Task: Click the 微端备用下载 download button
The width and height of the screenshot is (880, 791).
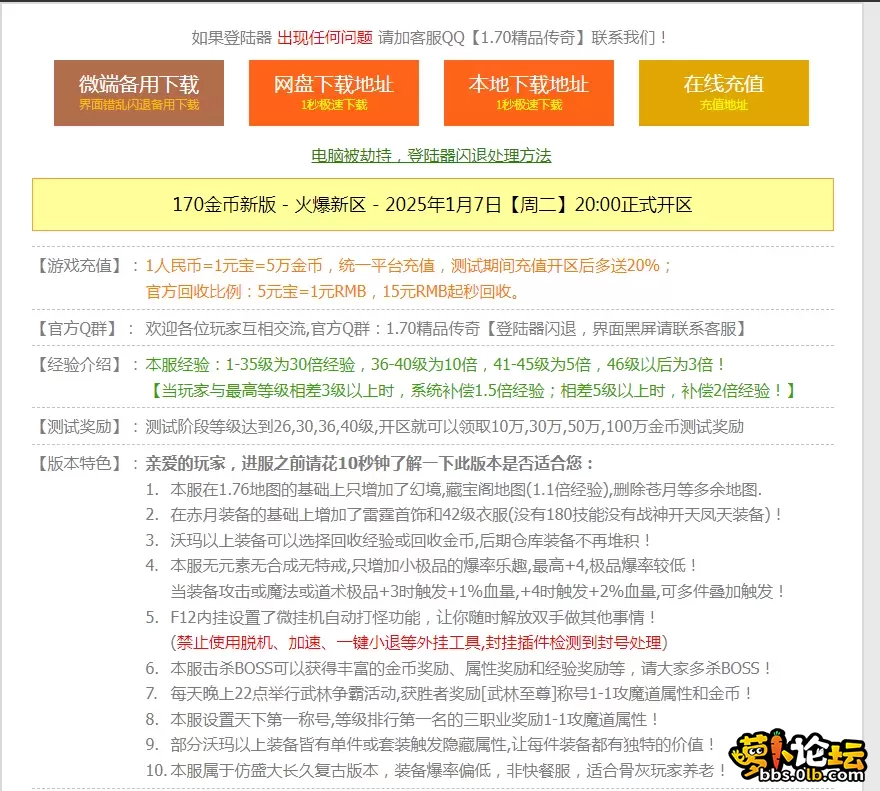Action: (139, 93)
